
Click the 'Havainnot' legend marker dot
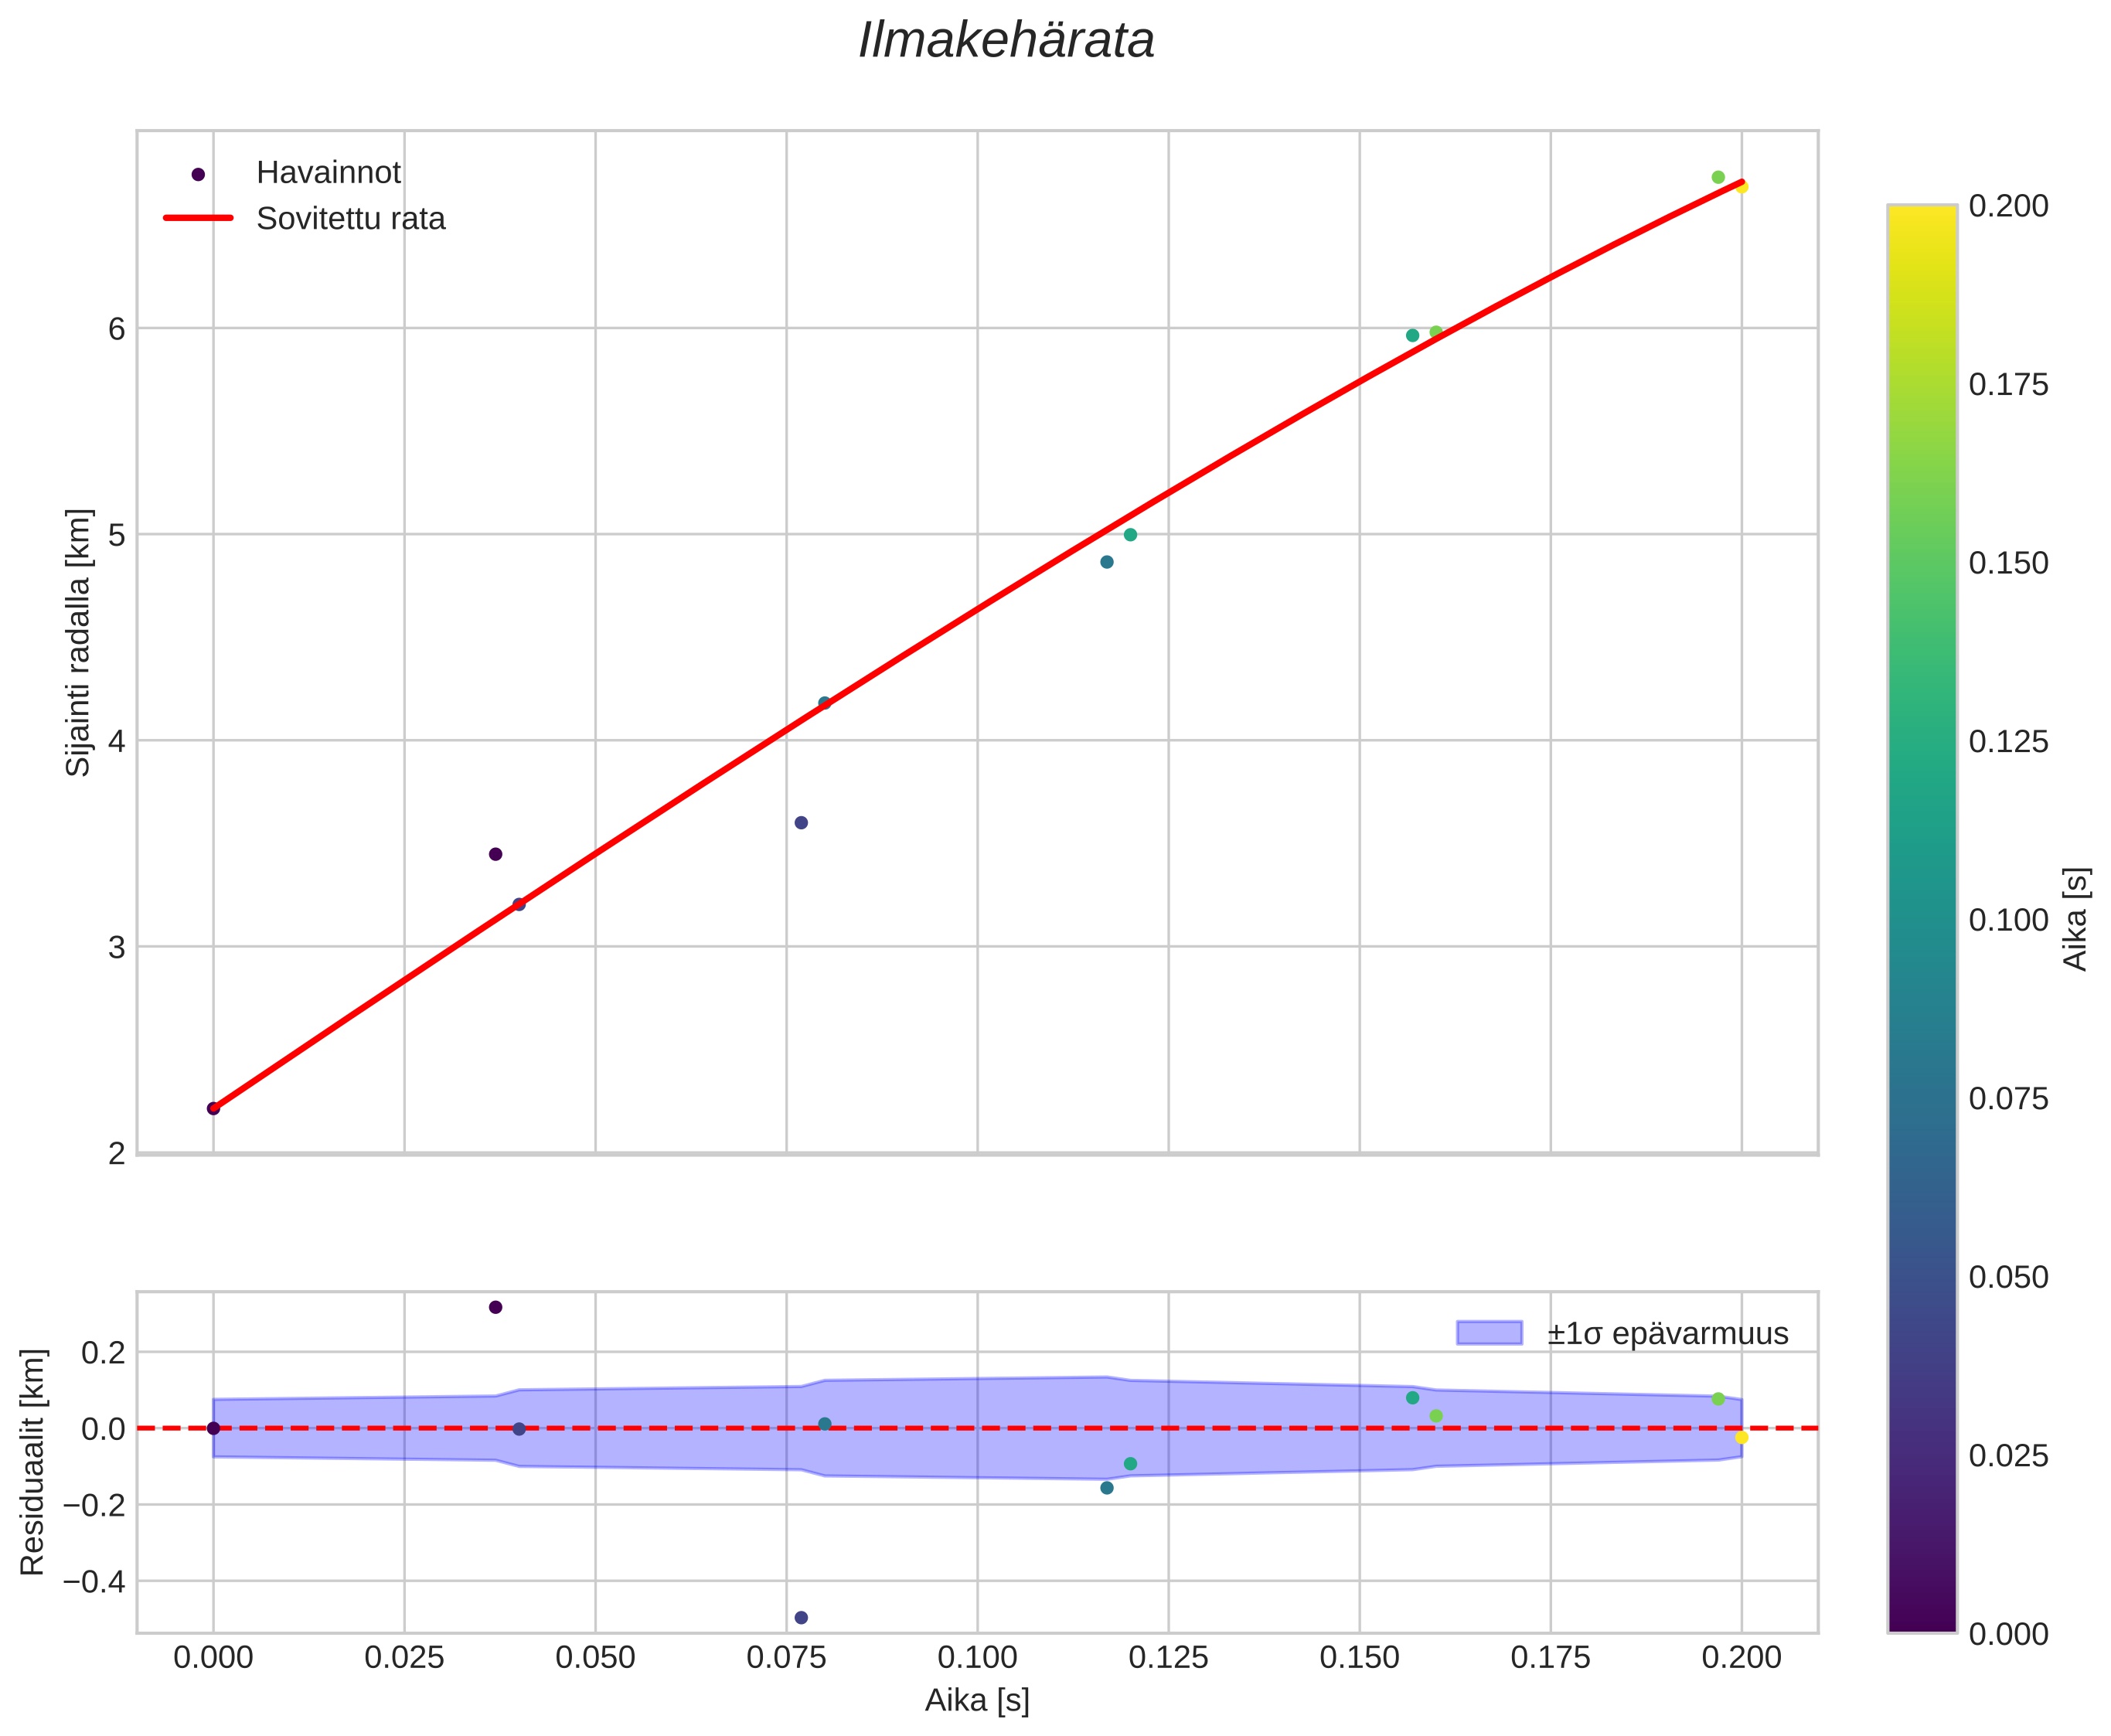(198, 174)
